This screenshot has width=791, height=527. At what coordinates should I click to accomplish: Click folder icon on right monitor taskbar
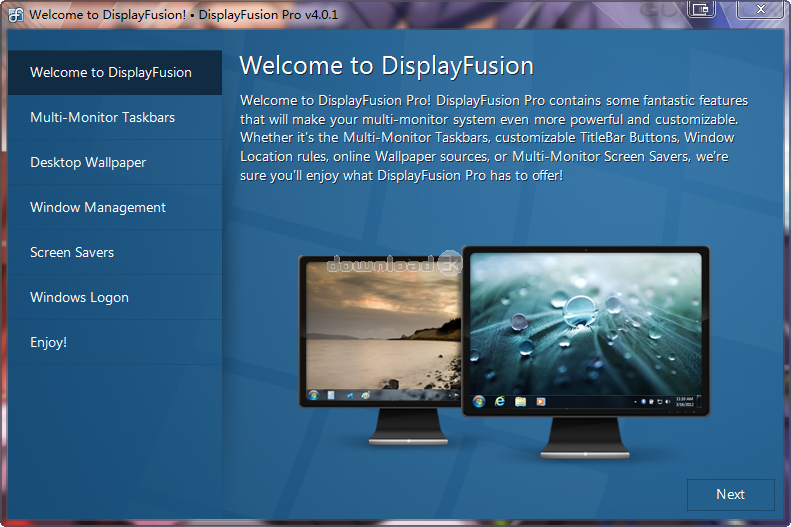(520, 401)
